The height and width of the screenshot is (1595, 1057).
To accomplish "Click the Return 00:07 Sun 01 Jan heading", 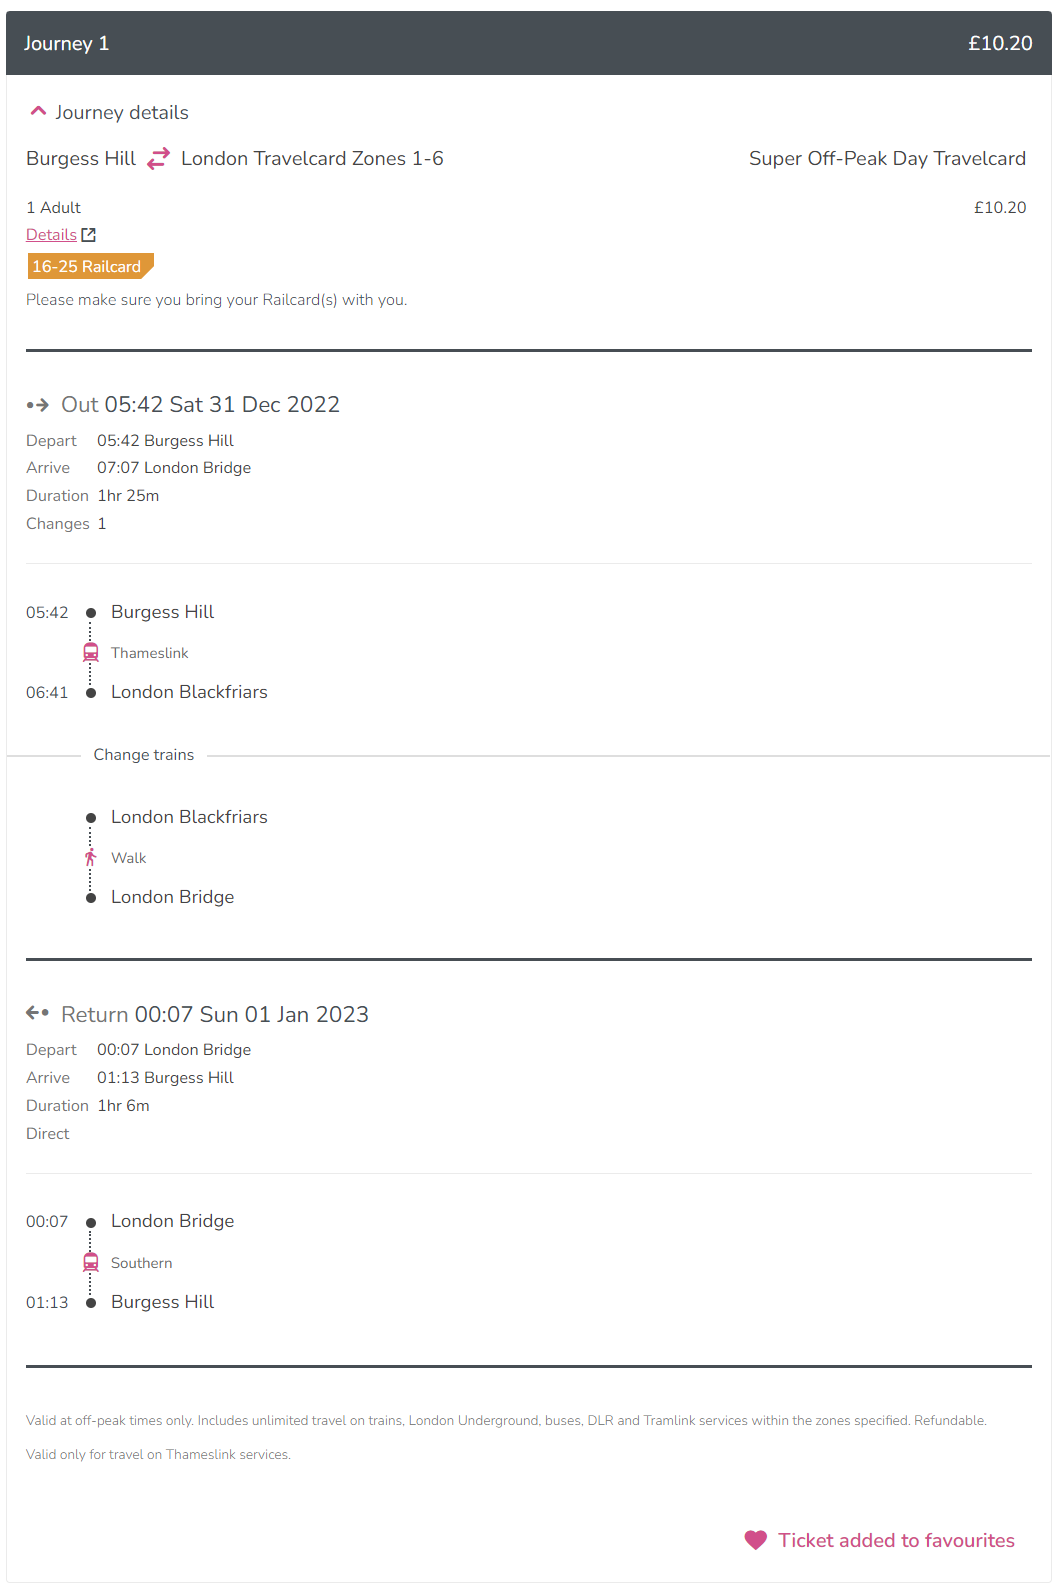I will coord(215,1014).
